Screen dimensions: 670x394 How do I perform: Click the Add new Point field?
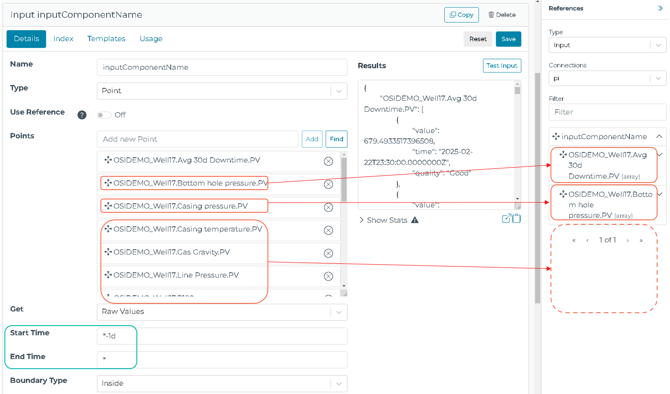click(x=197, y=139)
